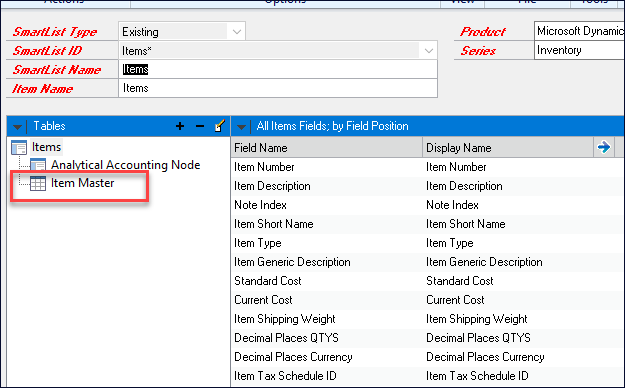Viewport: 625px width, 388px height.
Task: Click the SmartList Type label
Action: point(55,32)
